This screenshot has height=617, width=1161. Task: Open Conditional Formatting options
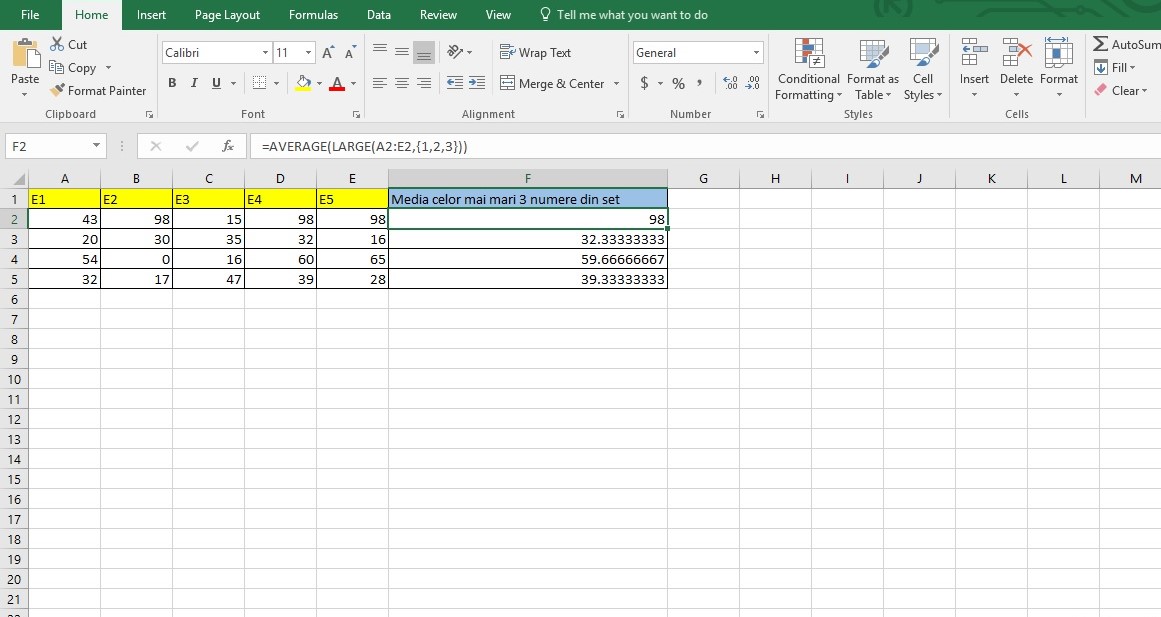tap(807, 70)
